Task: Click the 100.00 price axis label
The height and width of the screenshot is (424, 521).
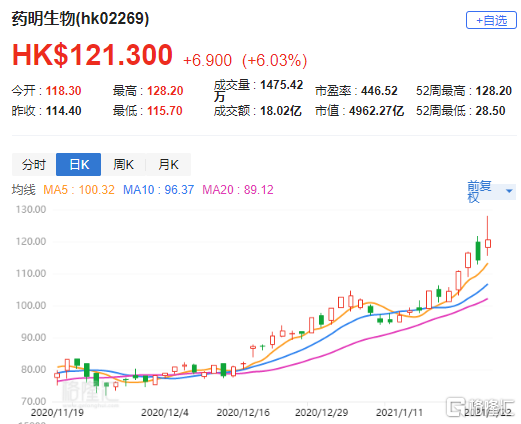Action: pyautogui.click(x=31, y=306)
